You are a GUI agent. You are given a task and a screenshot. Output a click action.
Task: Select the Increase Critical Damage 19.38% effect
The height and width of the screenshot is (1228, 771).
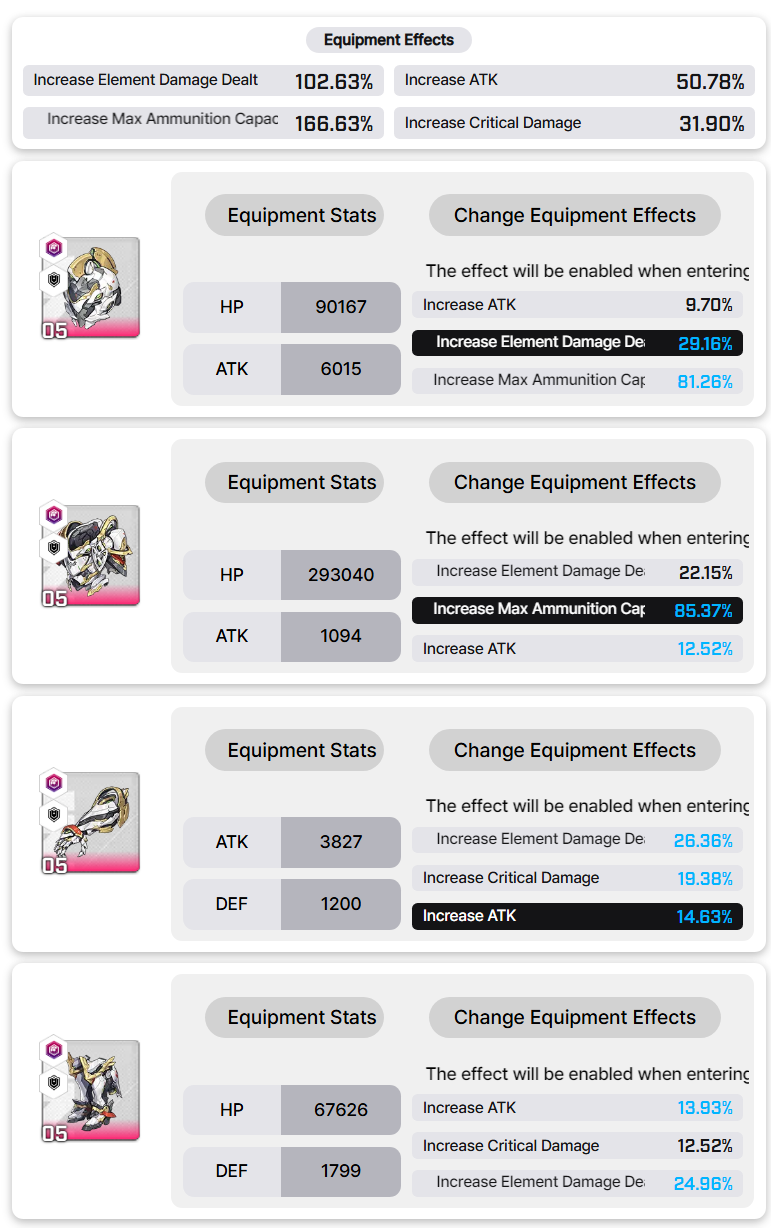click(x=577, y=878)
